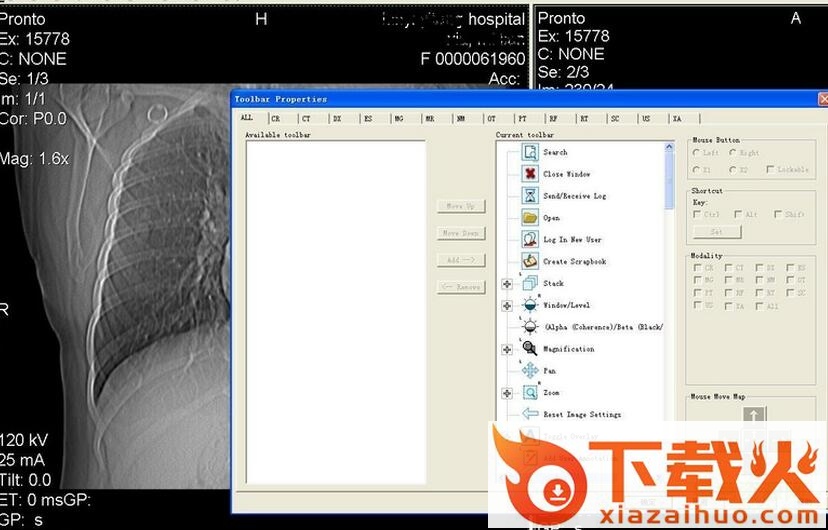Image resolution: width=828 pixels, height=530 pixels.
Task: Toggle the Lockable checkbox
Action: 770,170
